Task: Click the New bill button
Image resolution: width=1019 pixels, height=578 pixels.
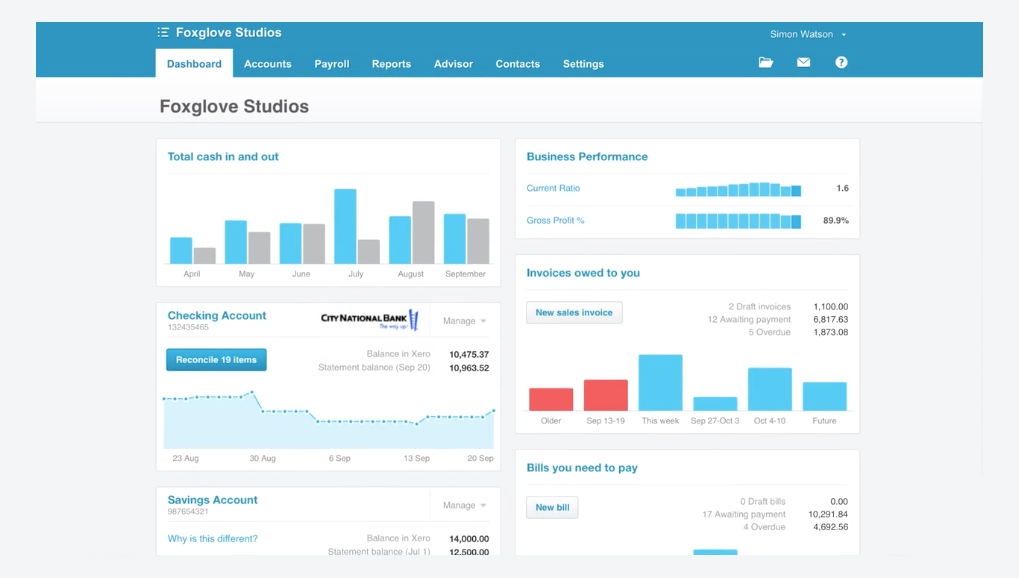Action: 551,507
